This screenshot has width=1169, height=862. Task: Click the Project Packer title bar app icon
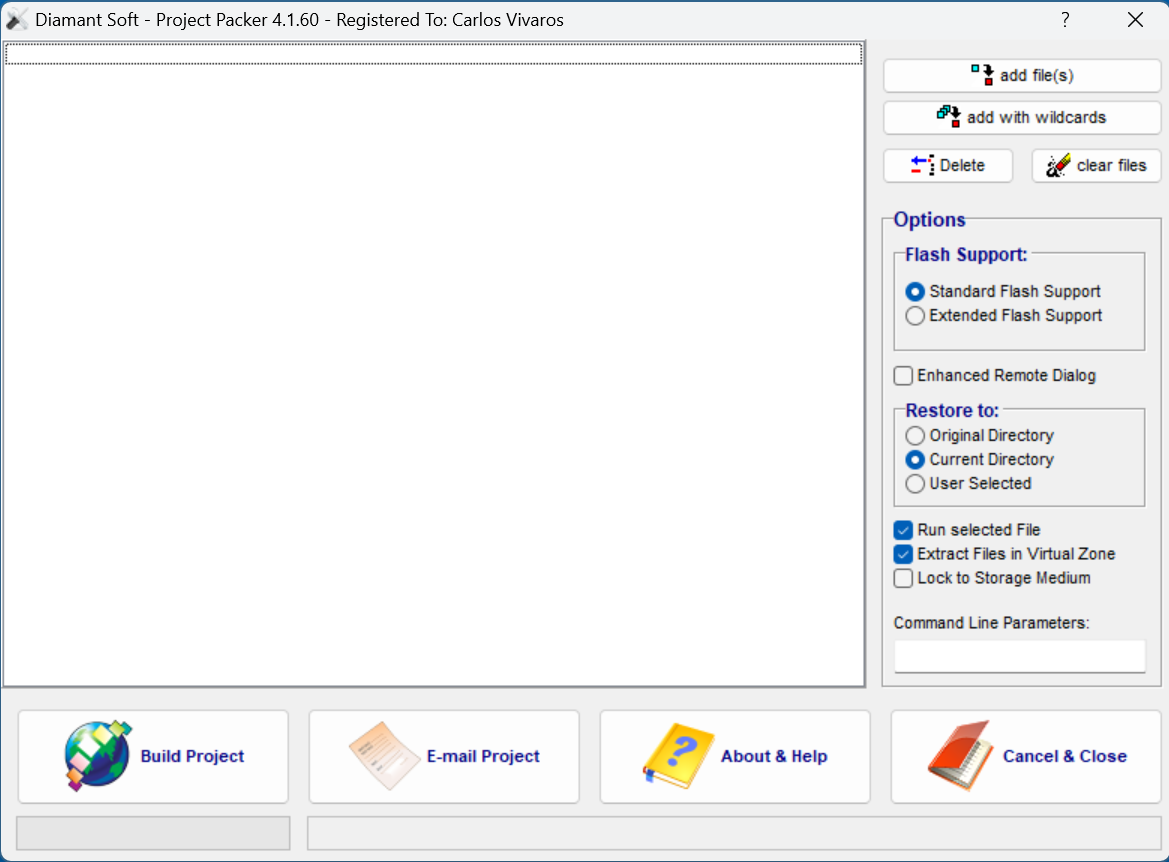(16, 19)
